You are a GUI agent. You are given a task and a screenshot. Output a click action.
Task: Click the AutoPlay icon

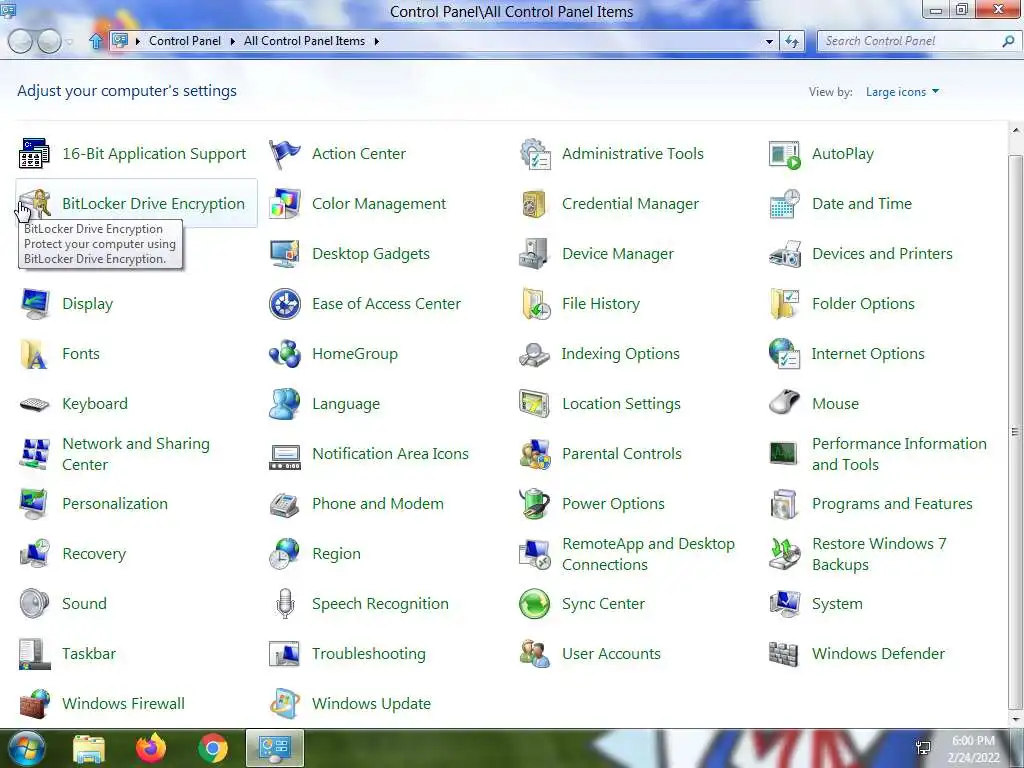784,153
